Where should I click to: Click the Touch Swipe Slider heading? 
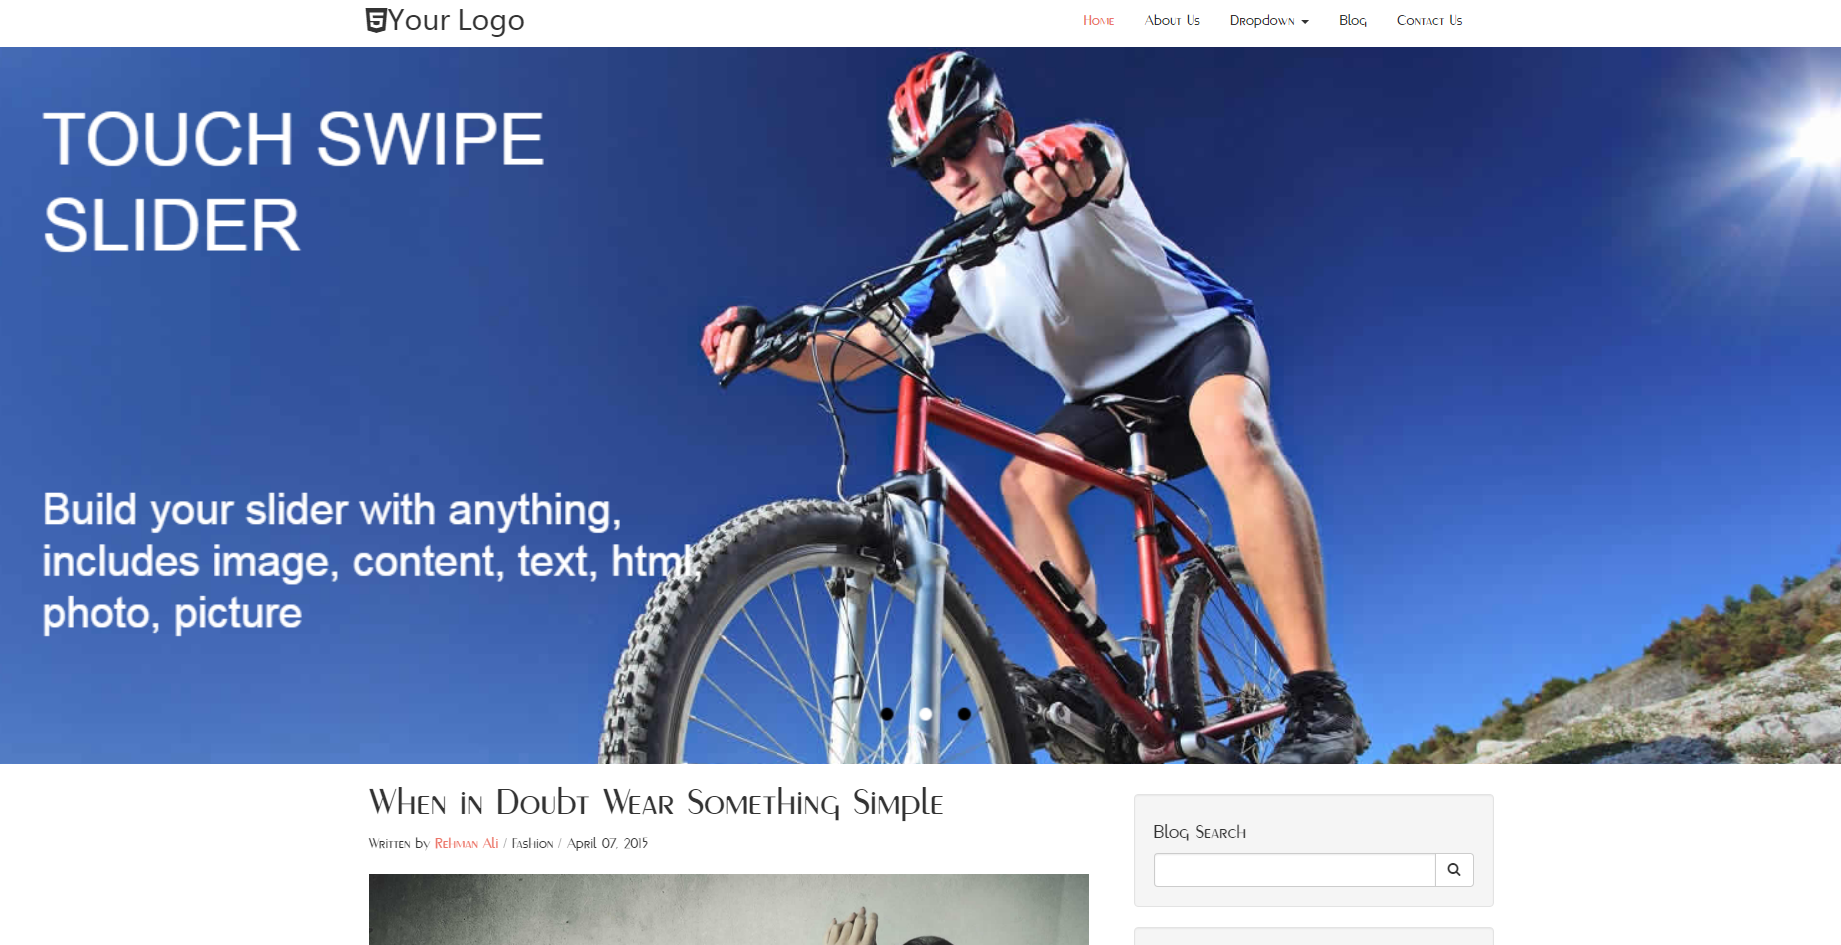pos(294,181)
